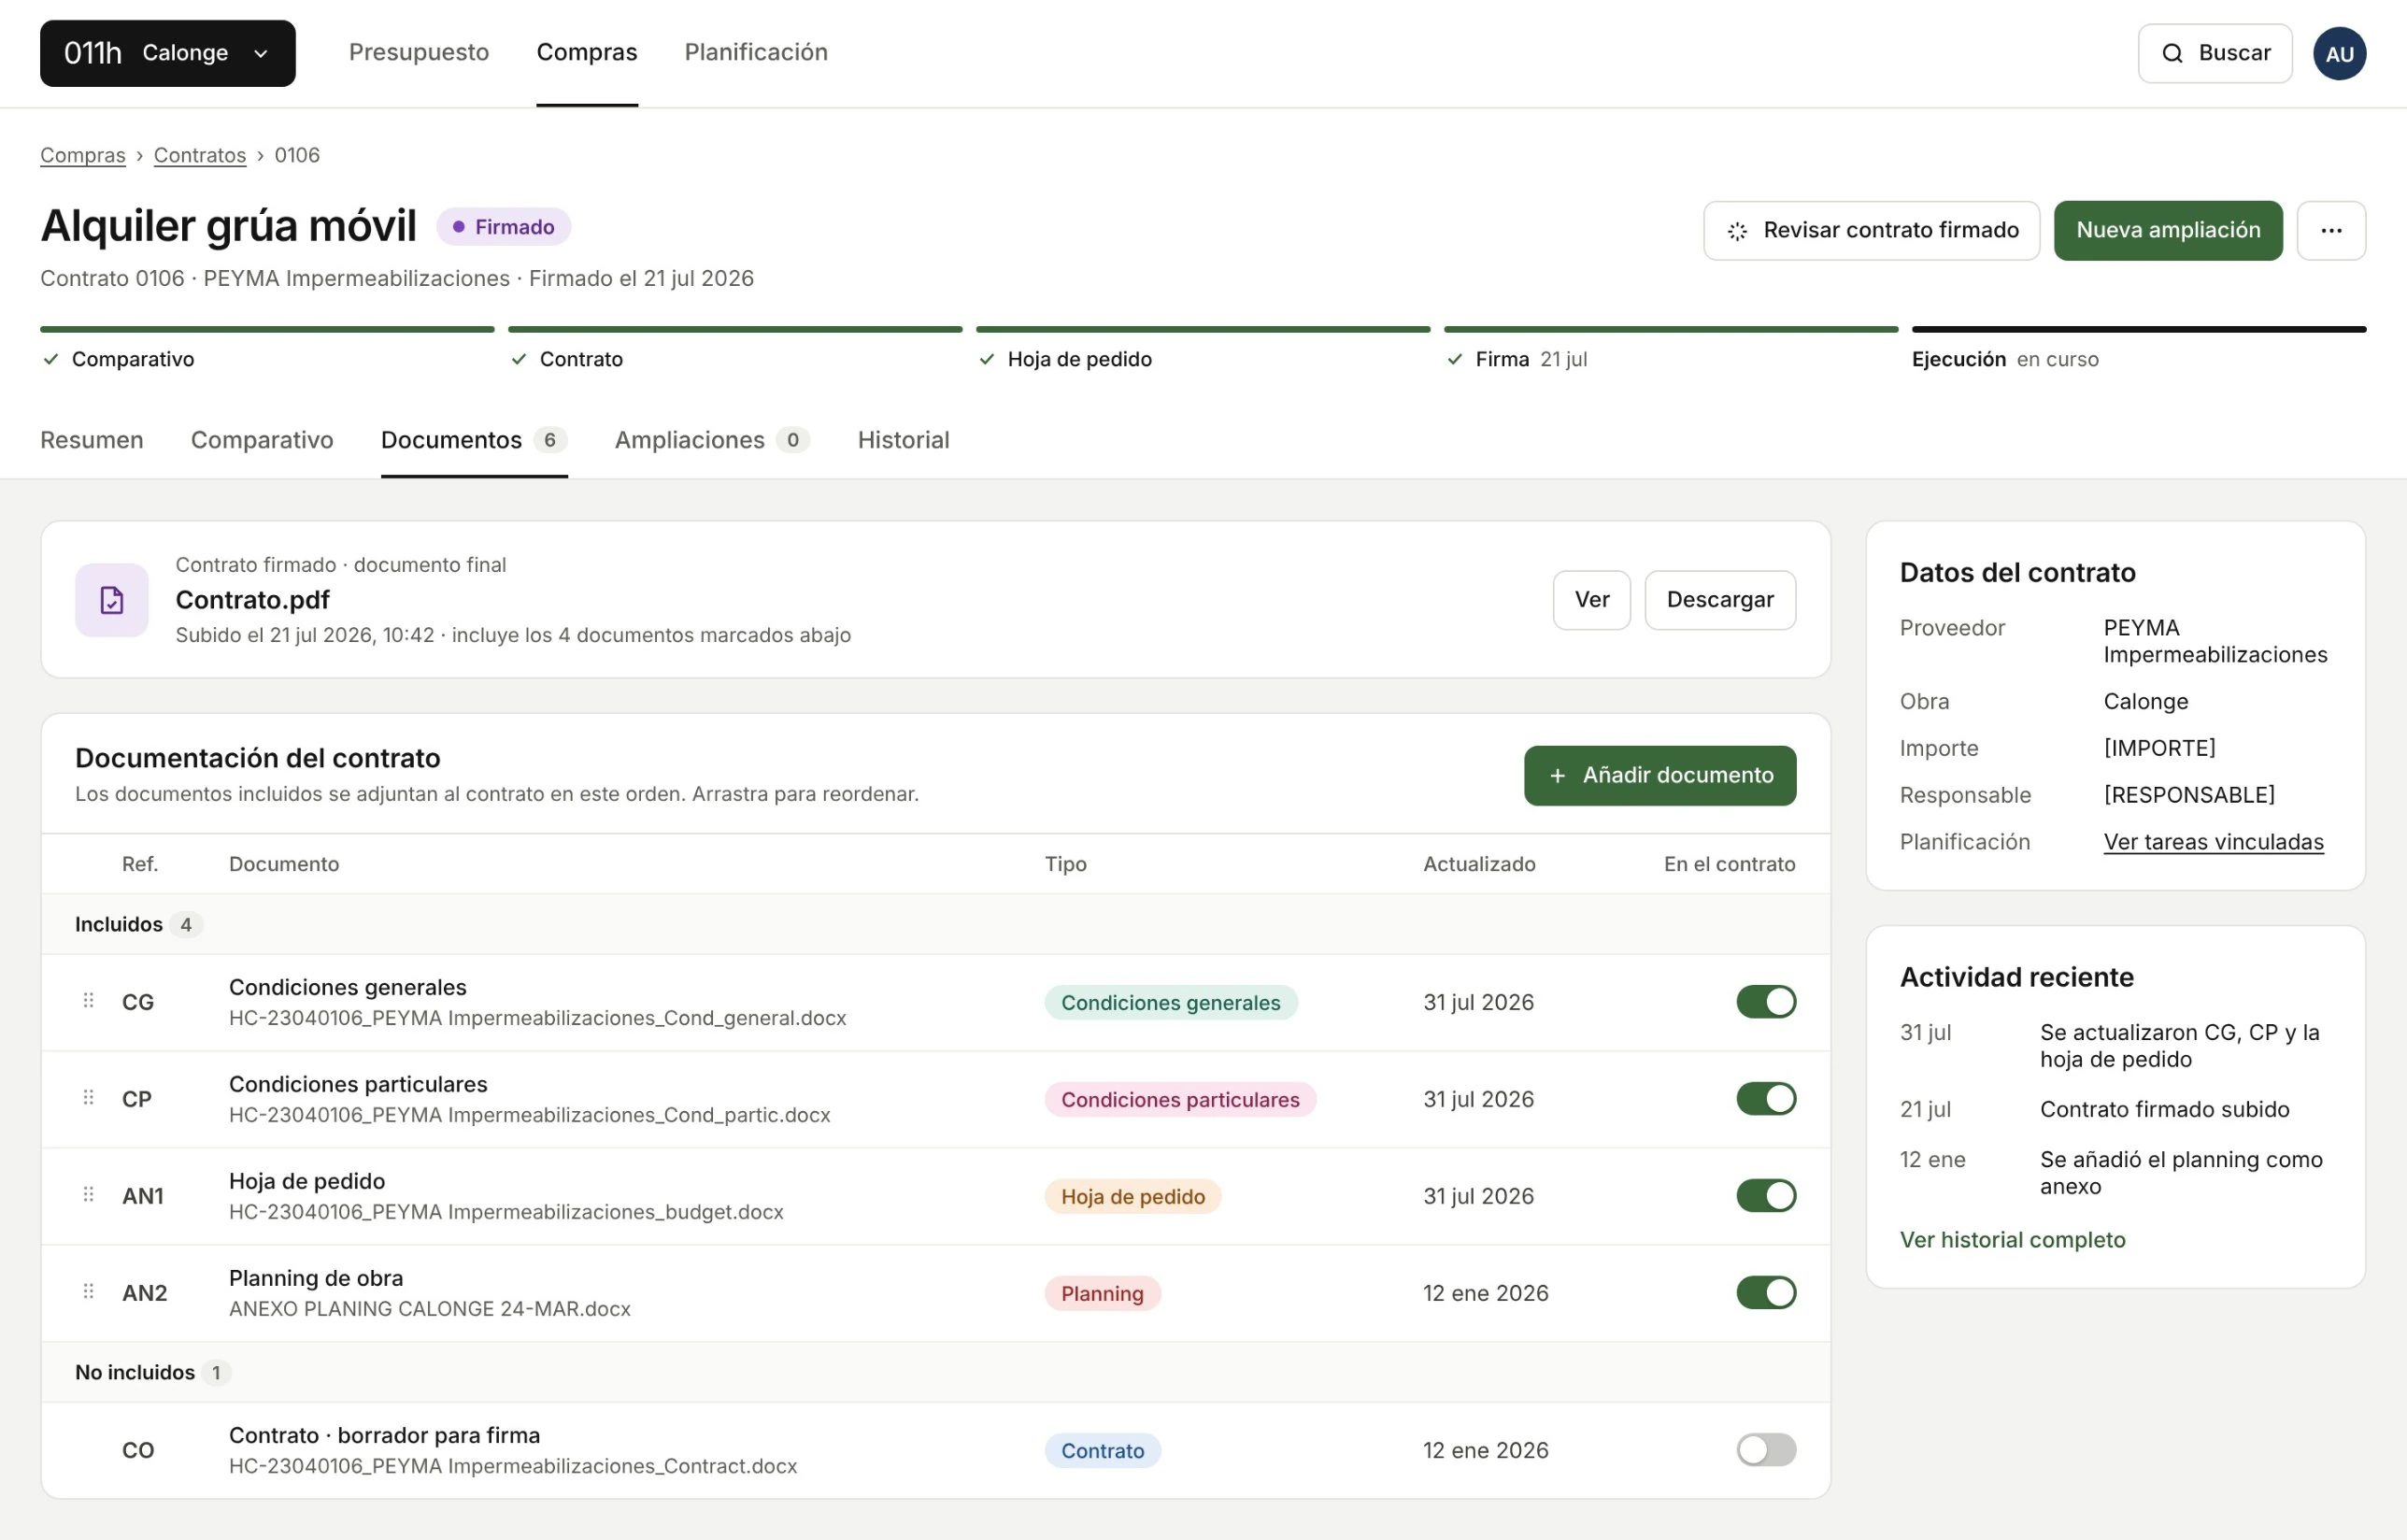Open the Planificación section
Screen dimensions: 2407x1540
pyautogui.click(x=756, y=52)
